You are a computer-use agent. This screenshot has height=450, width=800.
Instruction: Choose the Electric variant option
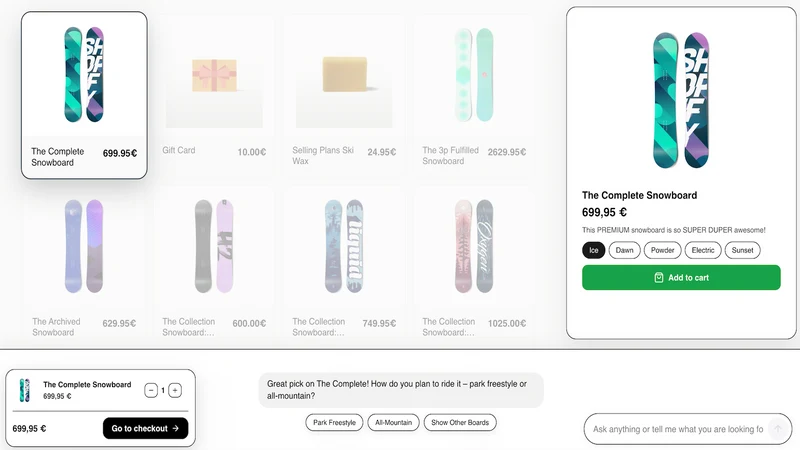(703, 250)
